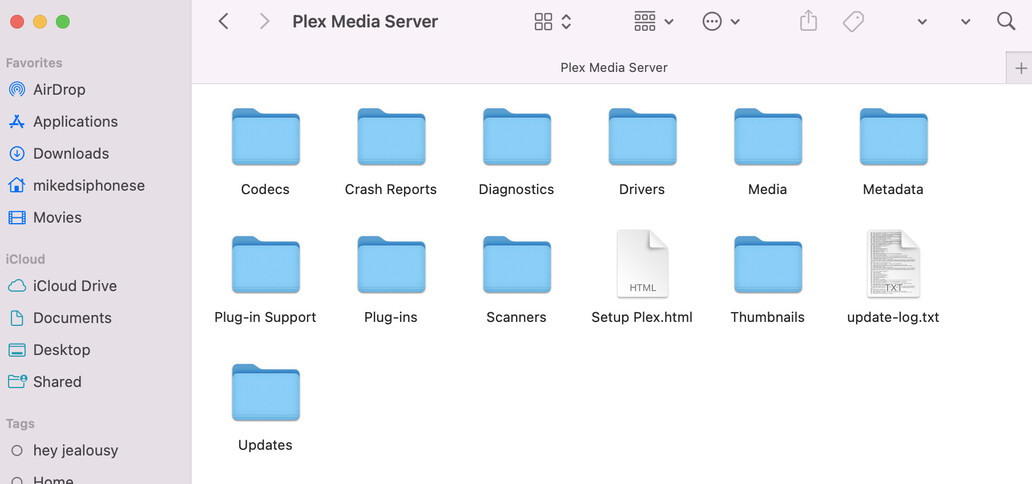The height and width of the screenshot is (484, 1032).
Task: Select the update-log.txt file icon
Action: (x=893, y=263)
